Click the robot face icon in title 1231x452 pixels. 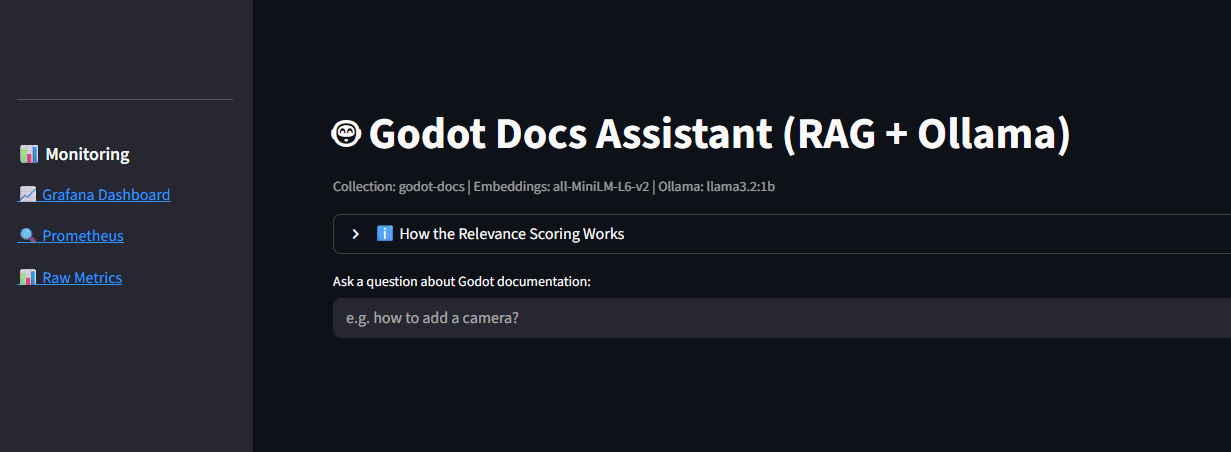[x=346, y=133]
